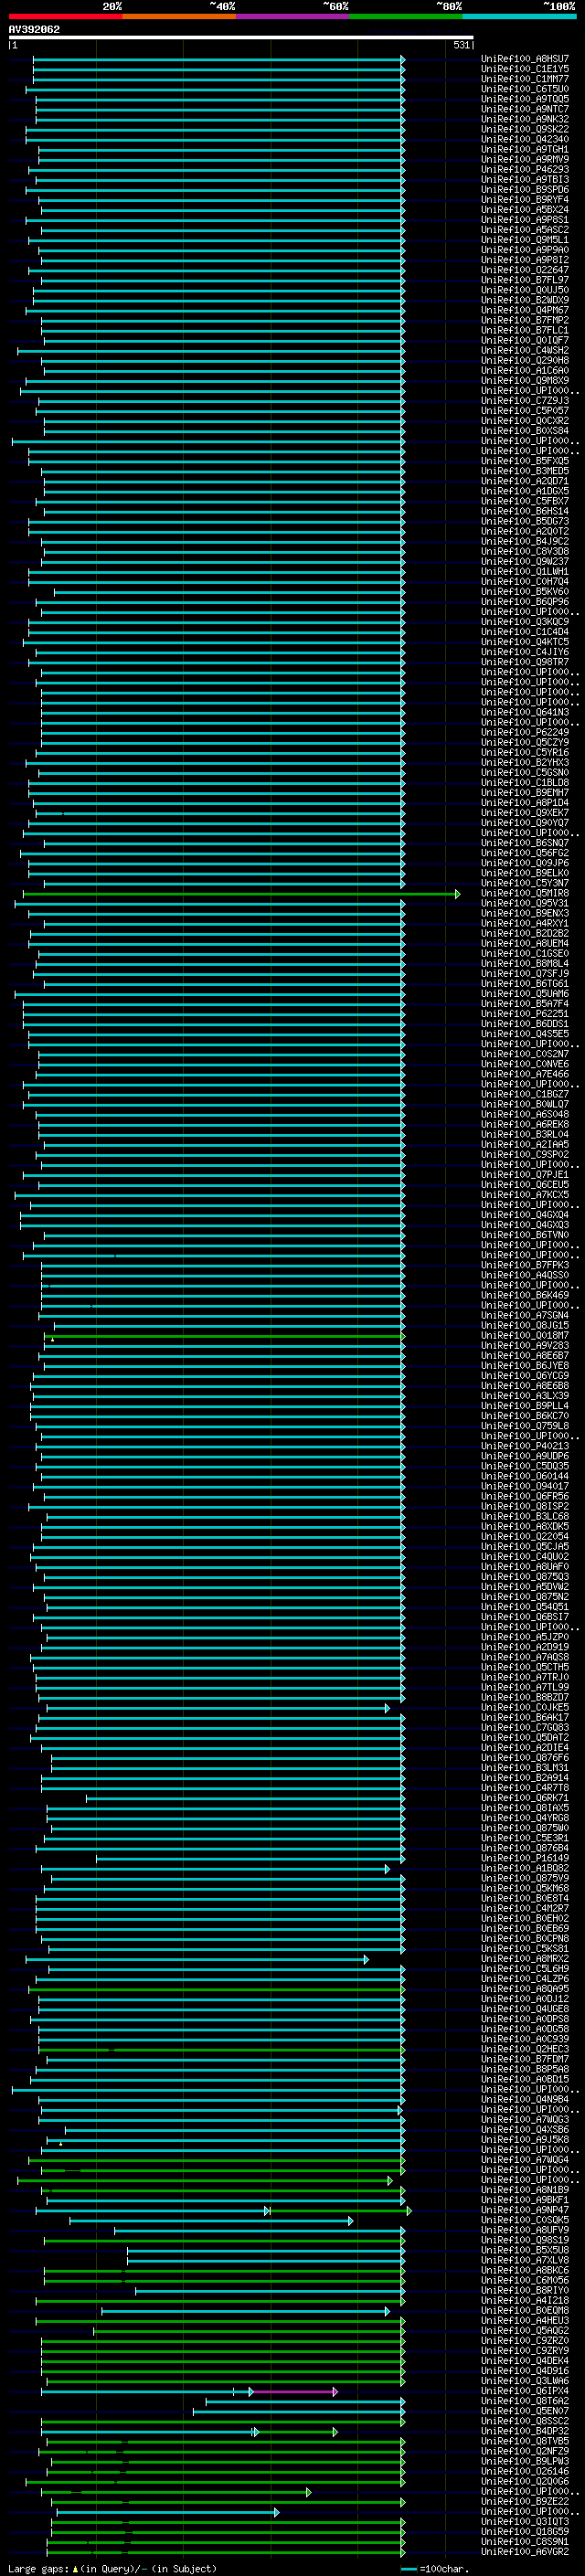Screen dimensions: 585x2576
Task: Open UniRef100_B7FPK3 hit label
Action: click(525, 1265)
